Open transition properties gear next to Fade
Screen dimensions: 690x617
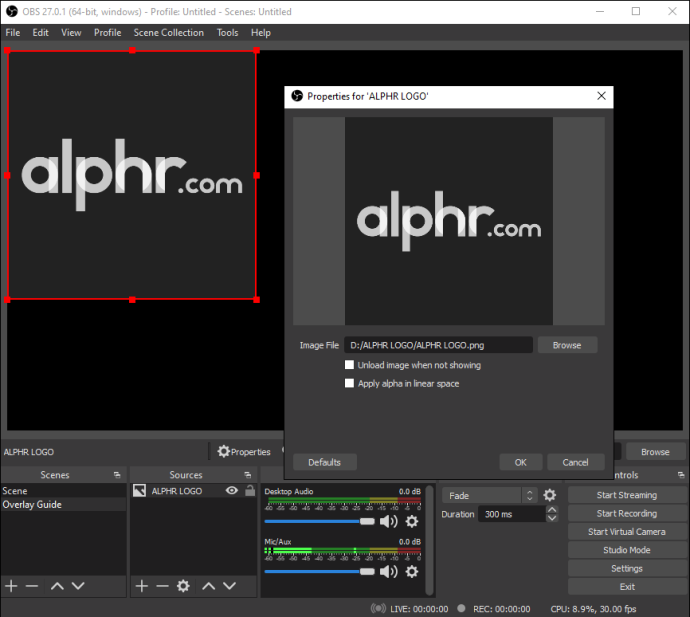[x=550, y=496]
